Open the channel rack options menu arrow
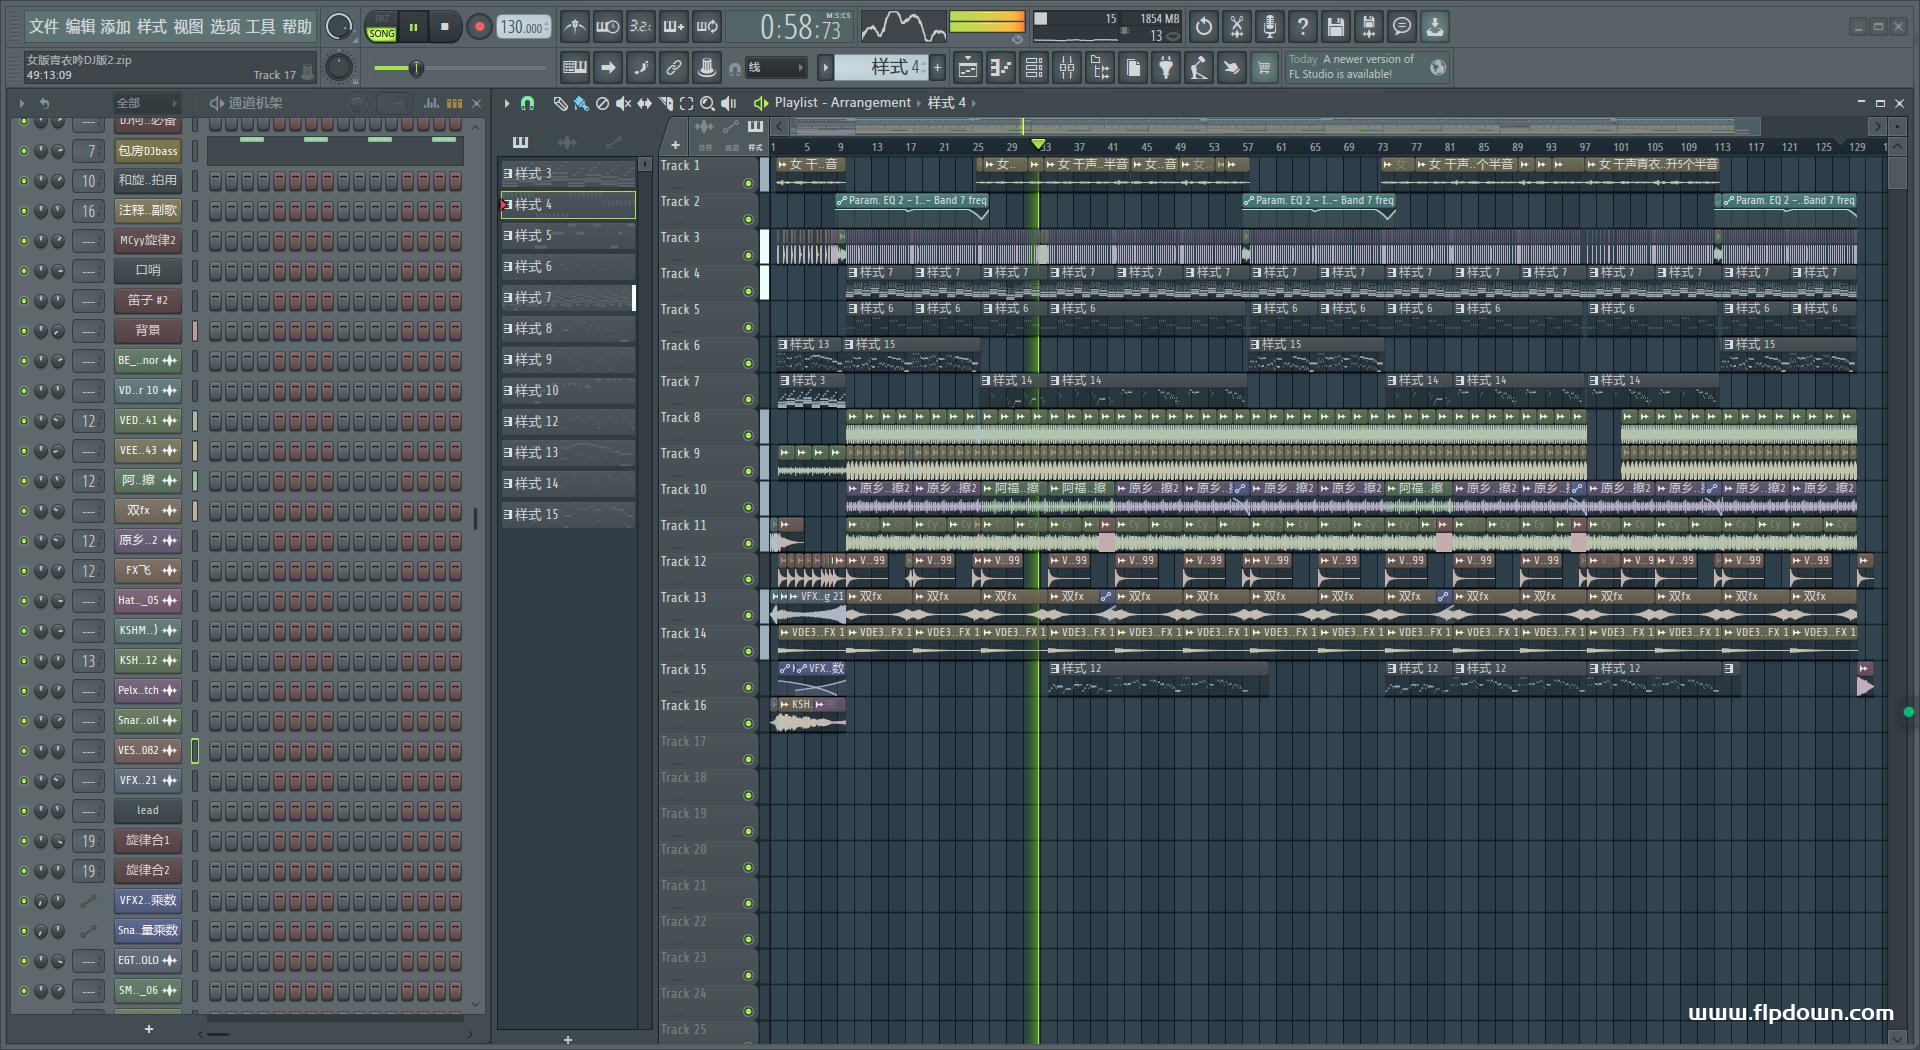The width and height of the screenshot is (1920, 1050). click(x=22, y=103)
